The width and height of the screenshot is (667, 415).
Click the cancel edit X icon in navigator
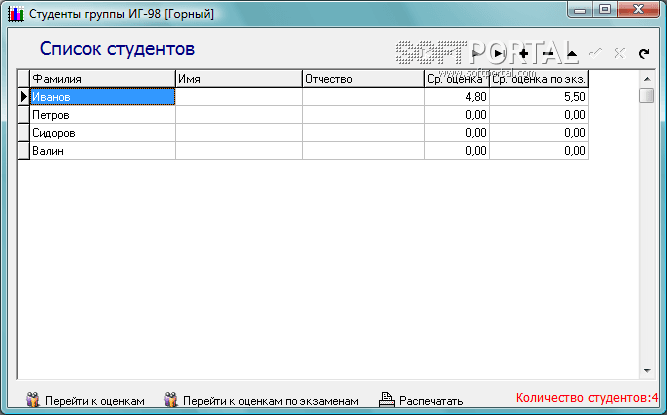620,54
